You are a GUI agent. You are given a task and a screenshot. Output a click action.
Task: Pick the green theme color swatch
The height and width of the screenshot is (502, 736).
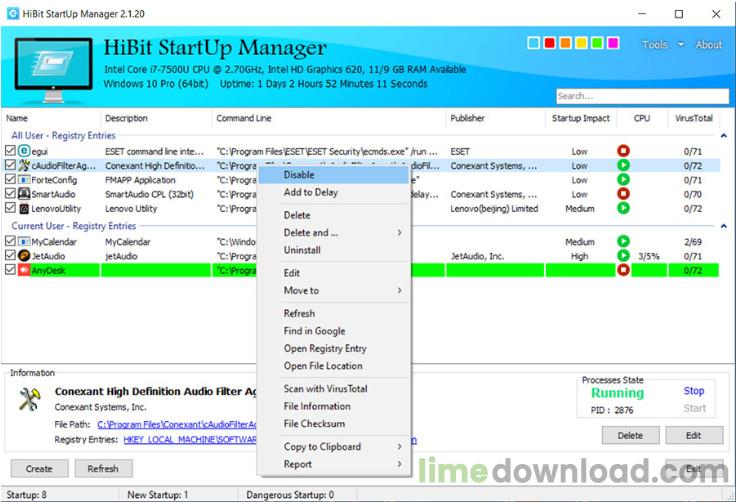(598, 43)
